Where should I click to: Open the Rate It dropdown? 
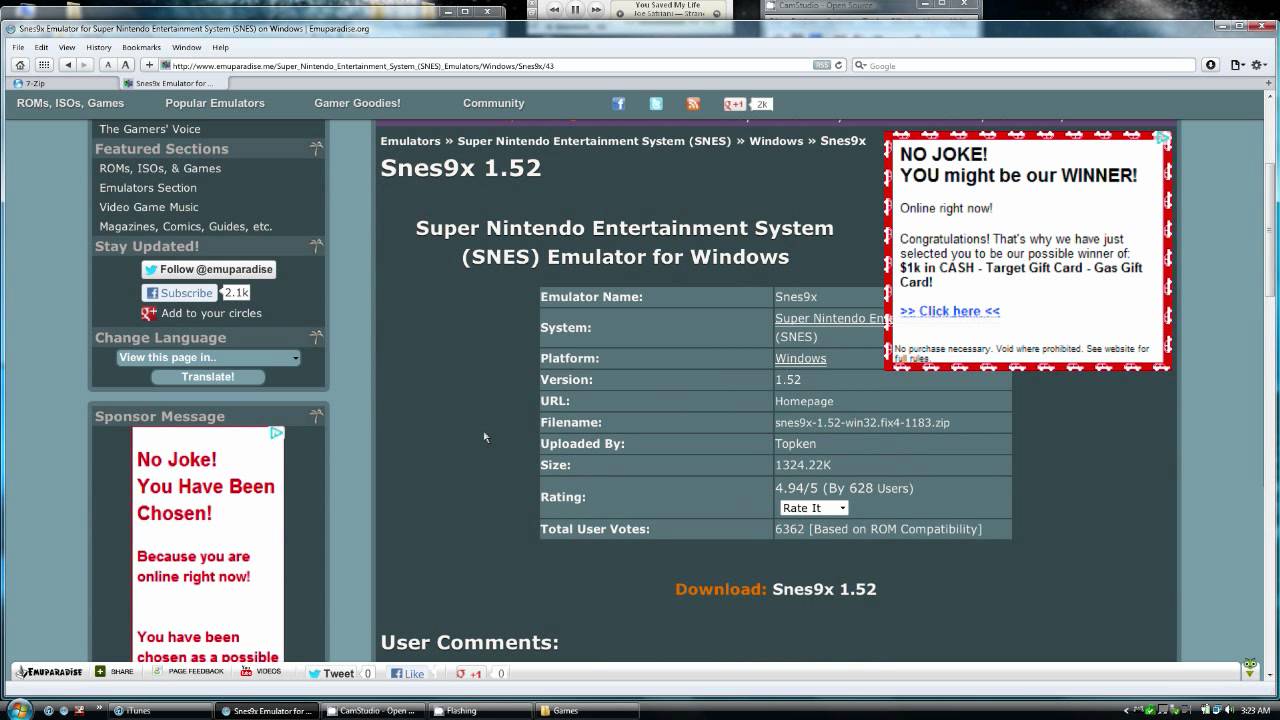tap(814, 508)
